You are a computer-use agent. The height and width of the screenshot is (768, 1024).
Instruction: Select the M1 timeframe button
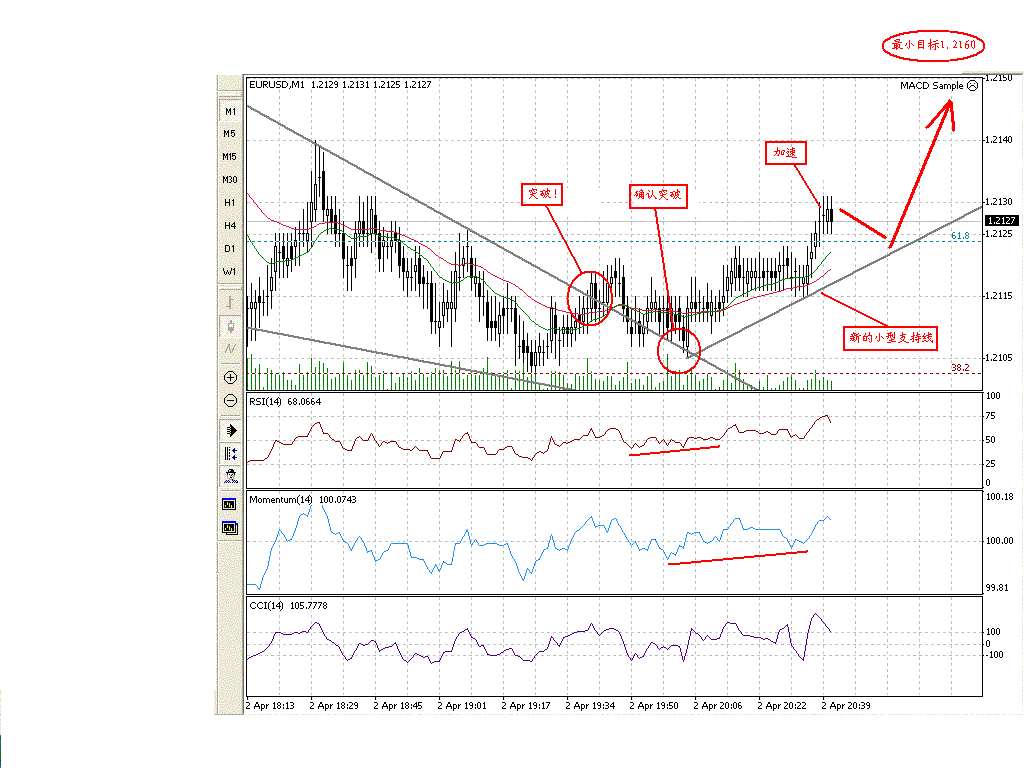(x=230, y=112)
